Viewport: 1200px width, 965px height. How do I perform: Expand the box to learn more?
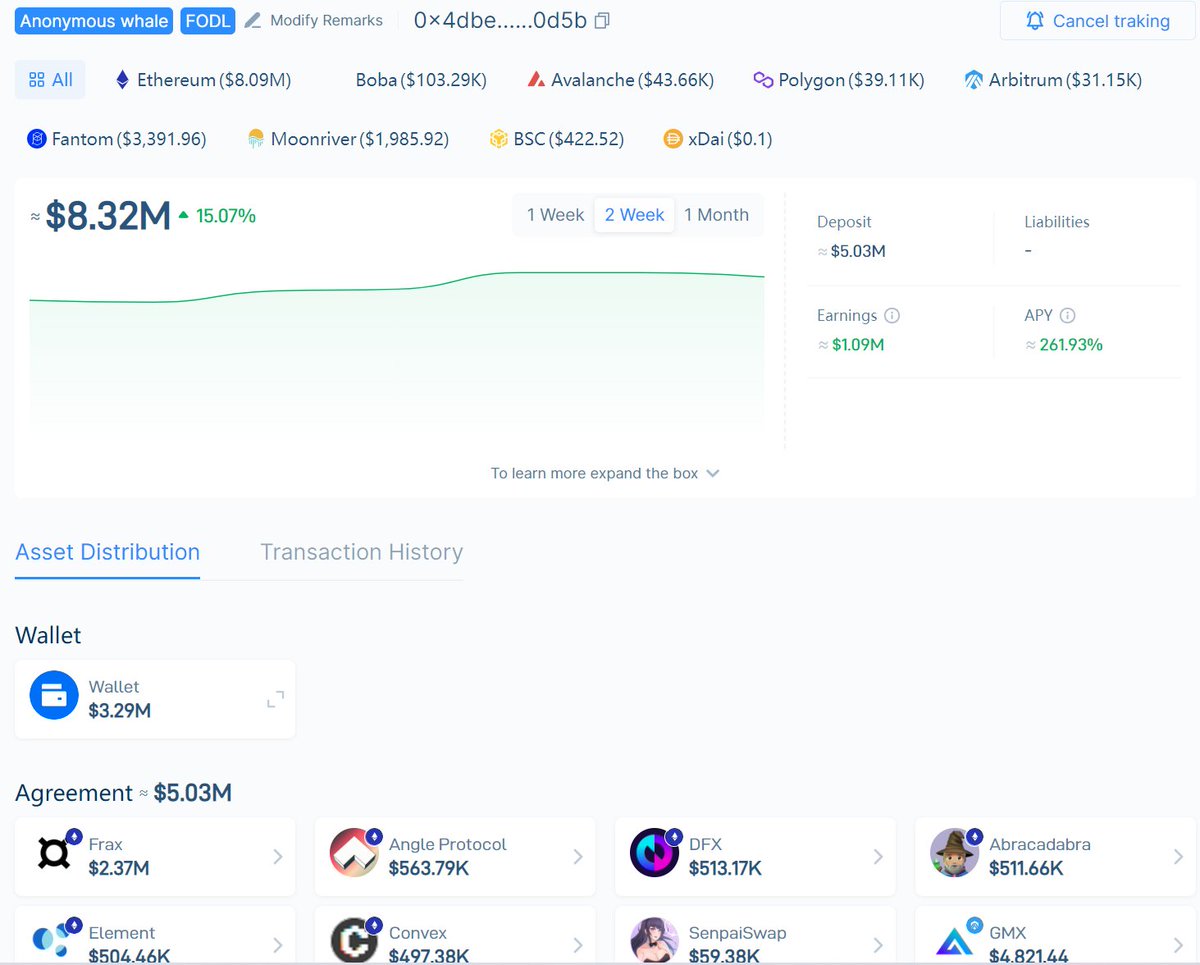pos(605,473)
